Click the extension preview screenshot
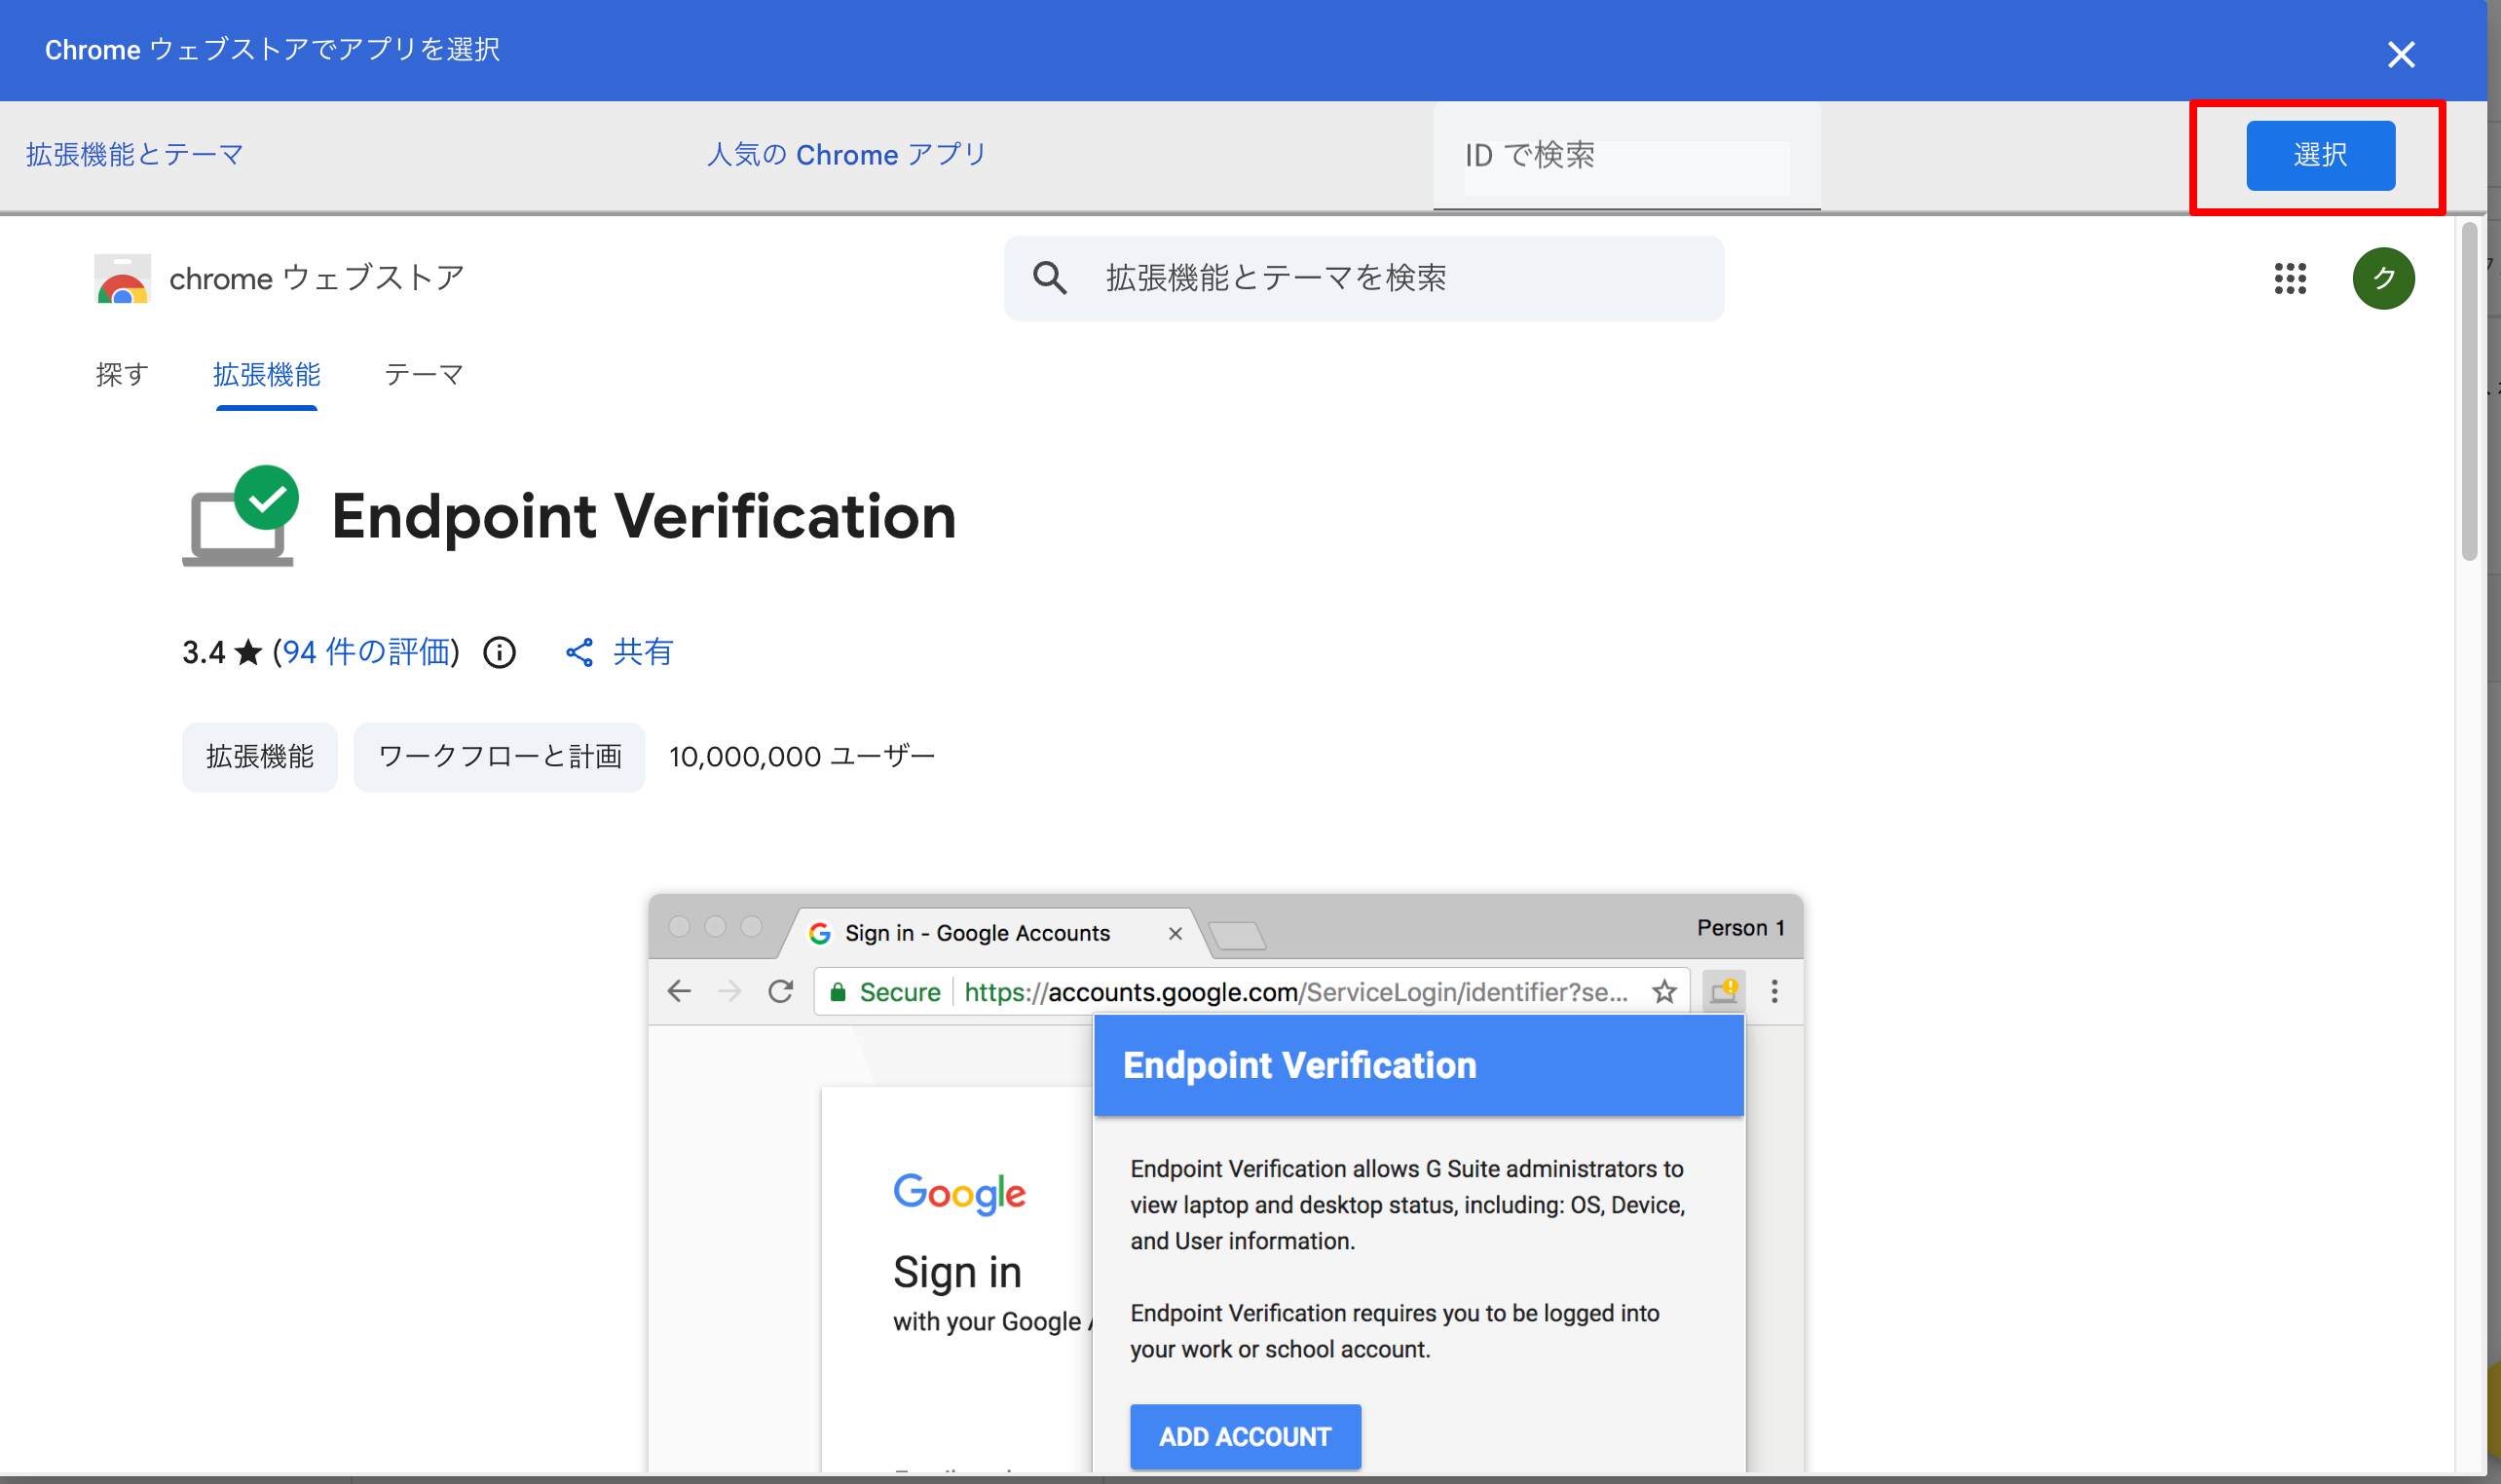This screenshot has height=1484, width=2501. point(1225,1182)
